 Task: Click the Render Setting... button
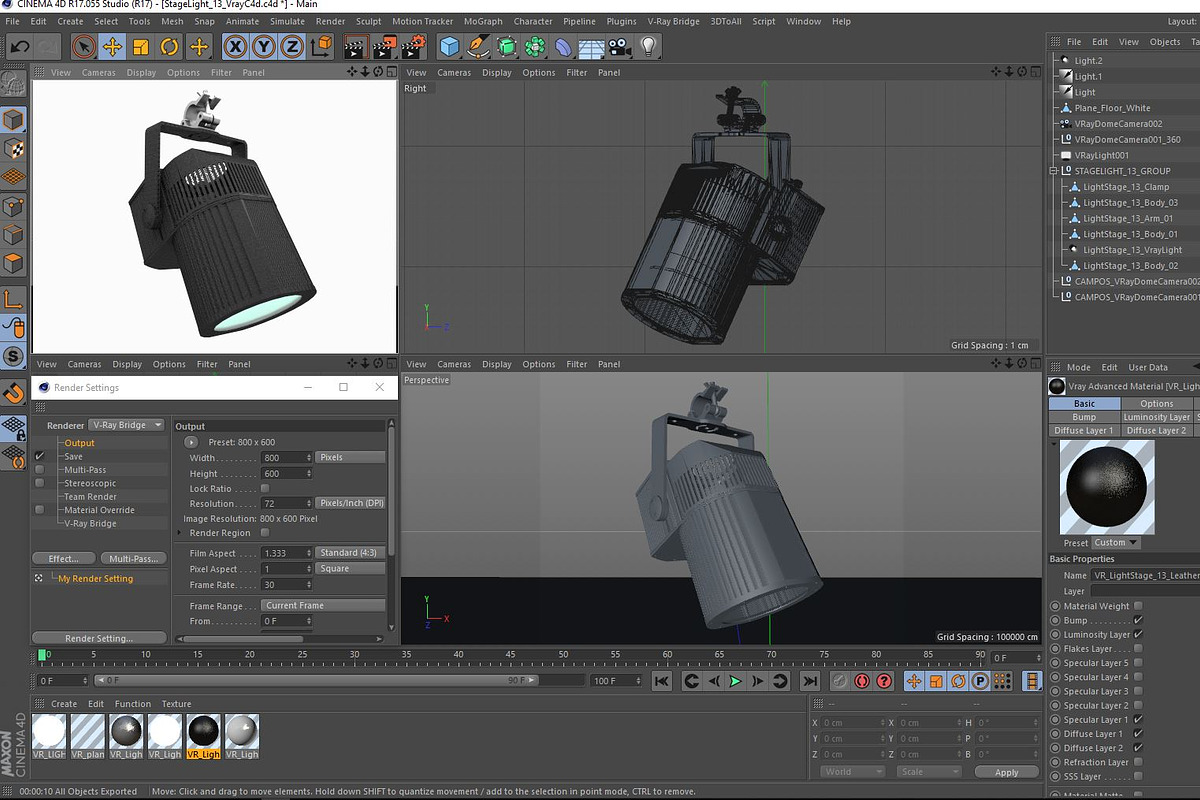99,638
